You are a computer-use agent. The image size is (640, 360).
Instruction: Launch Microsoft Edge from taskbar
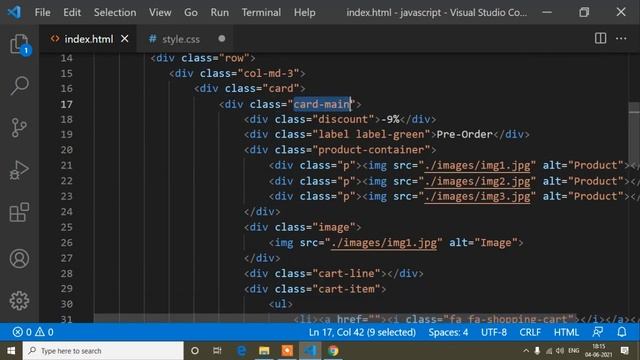point(241,351)
